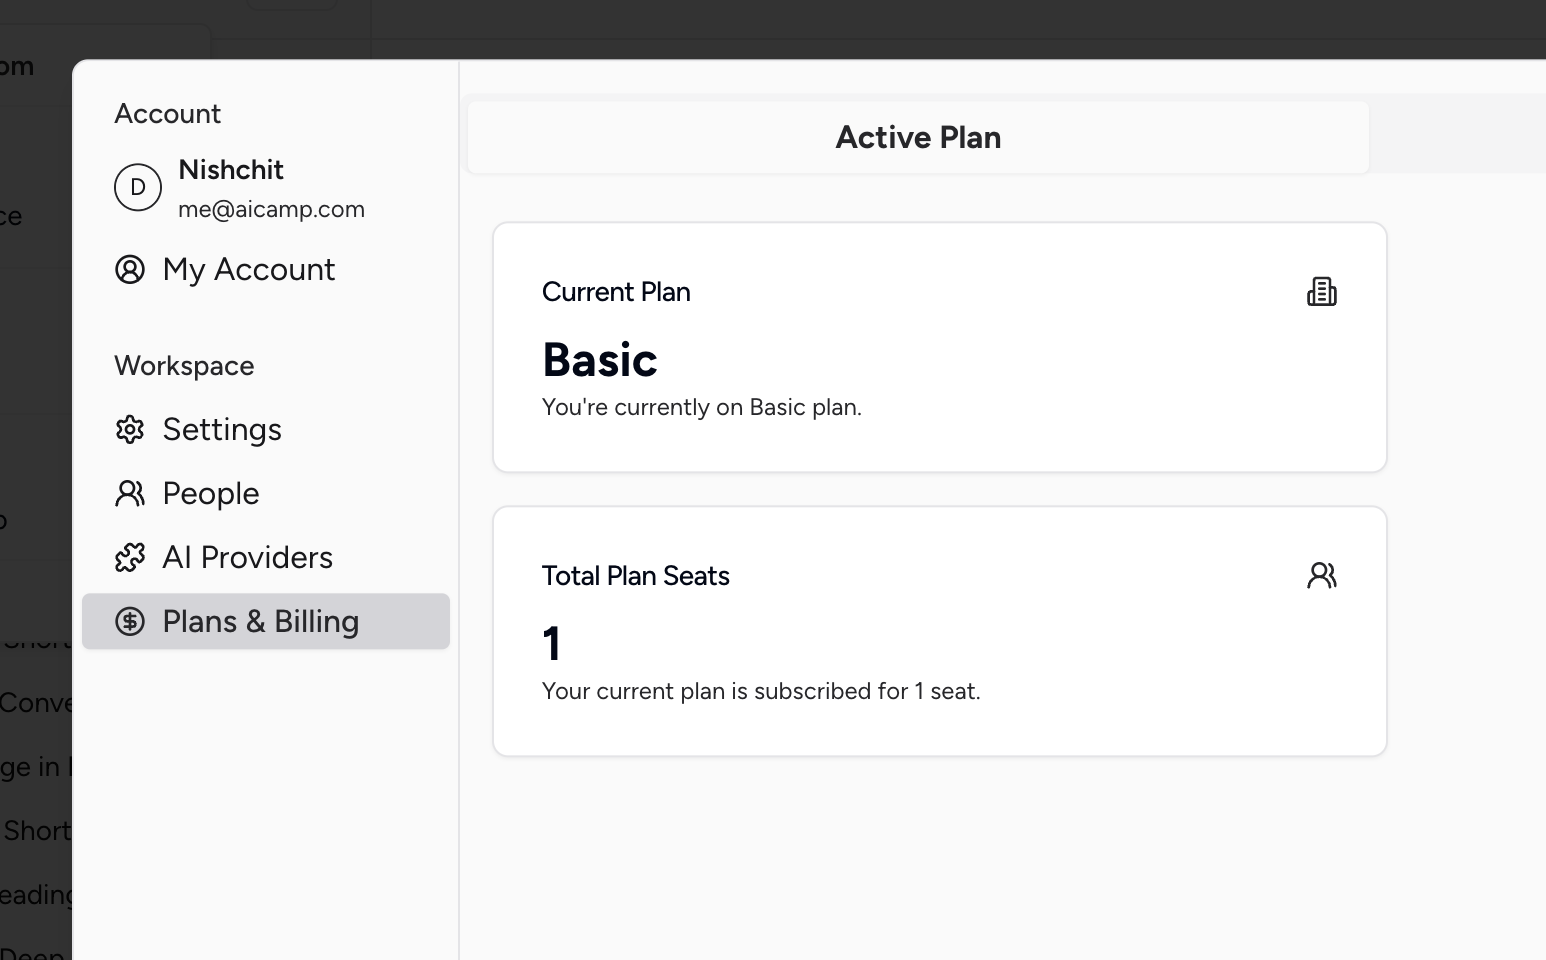Open My Account page
The width and height of the screenshot is (1546, 960).
click(265, 269)
